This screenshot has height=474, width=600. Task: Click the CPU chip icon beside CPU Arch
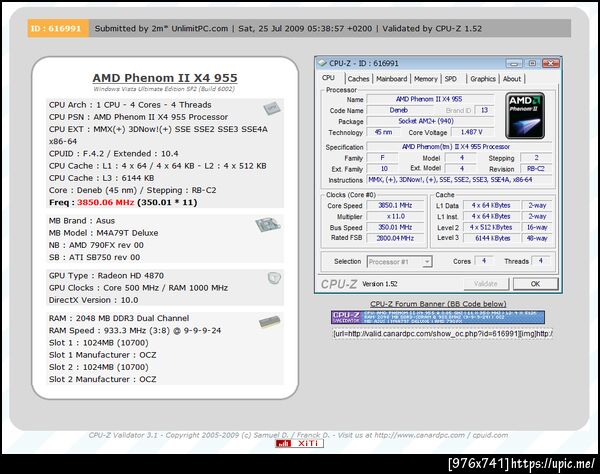pyautogui.click(x=272, y=108)
